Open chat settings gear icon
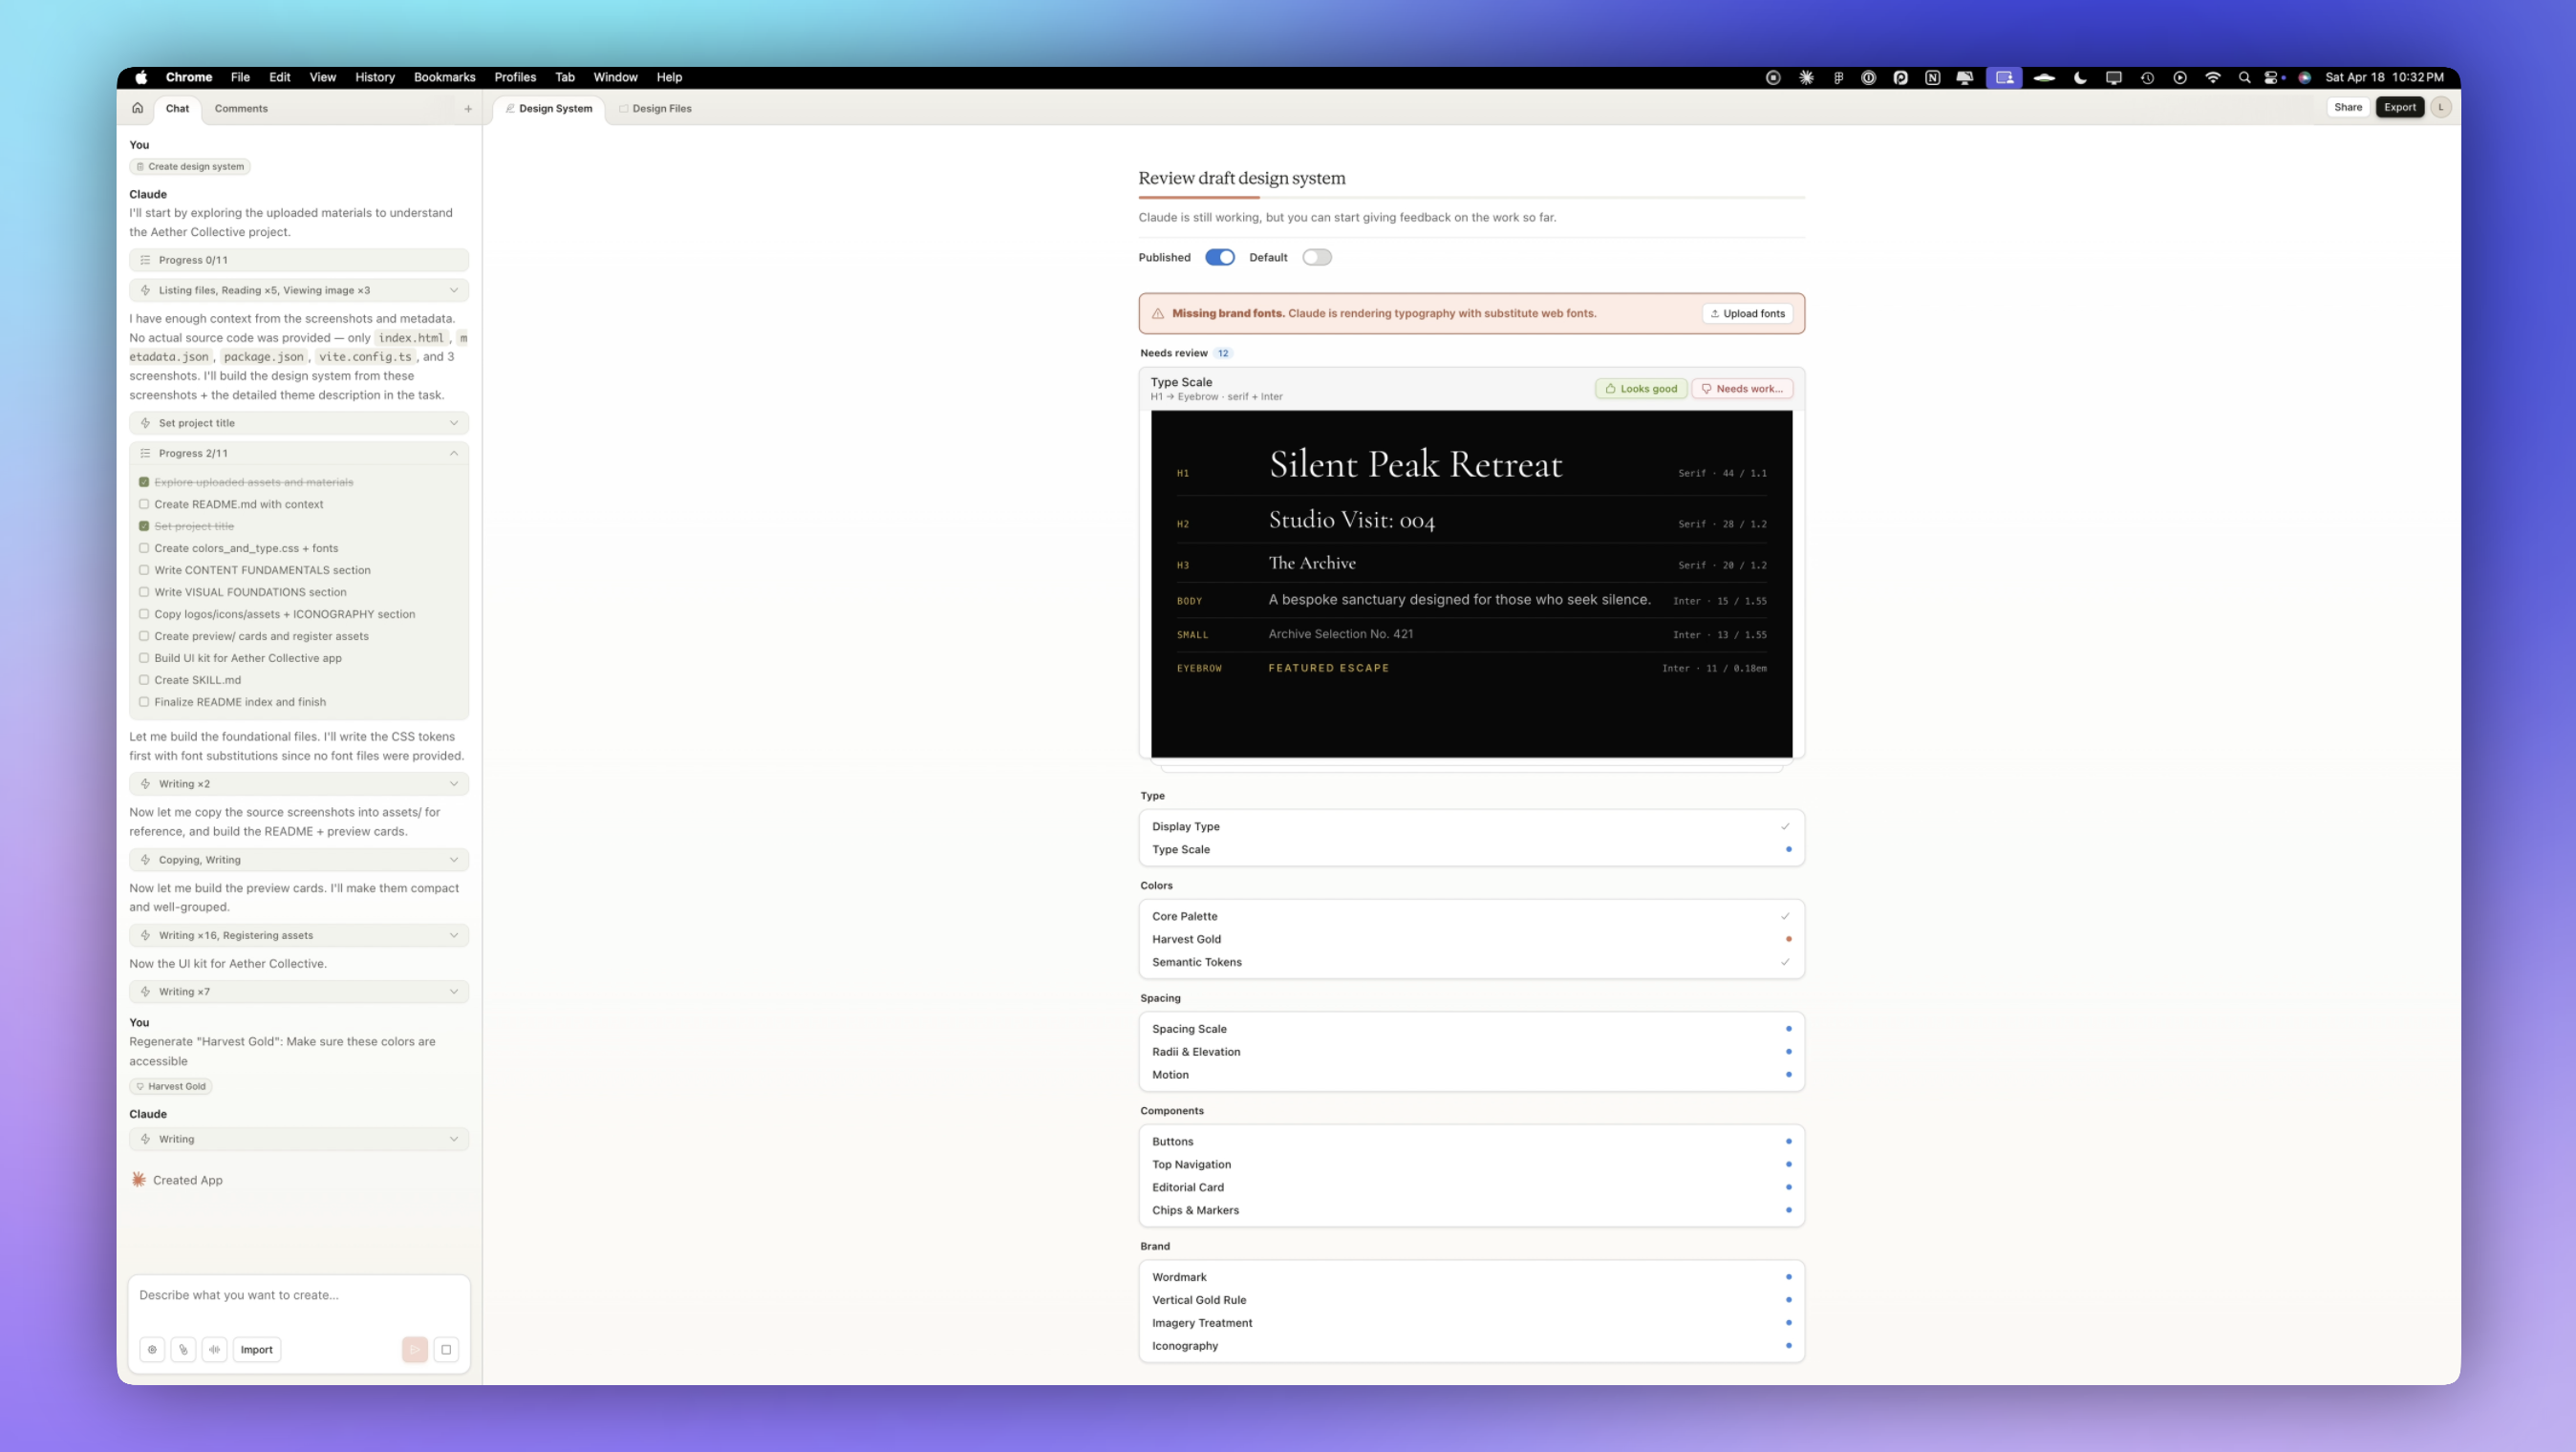This screenshot has width=2576, height=1452. pos(152,1349)
